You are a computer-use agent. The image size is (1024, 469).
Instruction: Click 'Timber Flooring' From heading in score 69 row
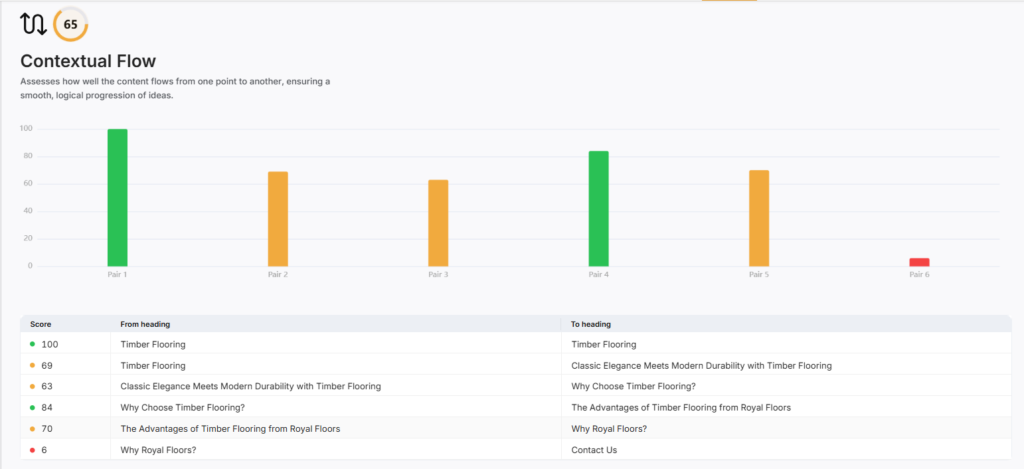click(x=153, y=365)
